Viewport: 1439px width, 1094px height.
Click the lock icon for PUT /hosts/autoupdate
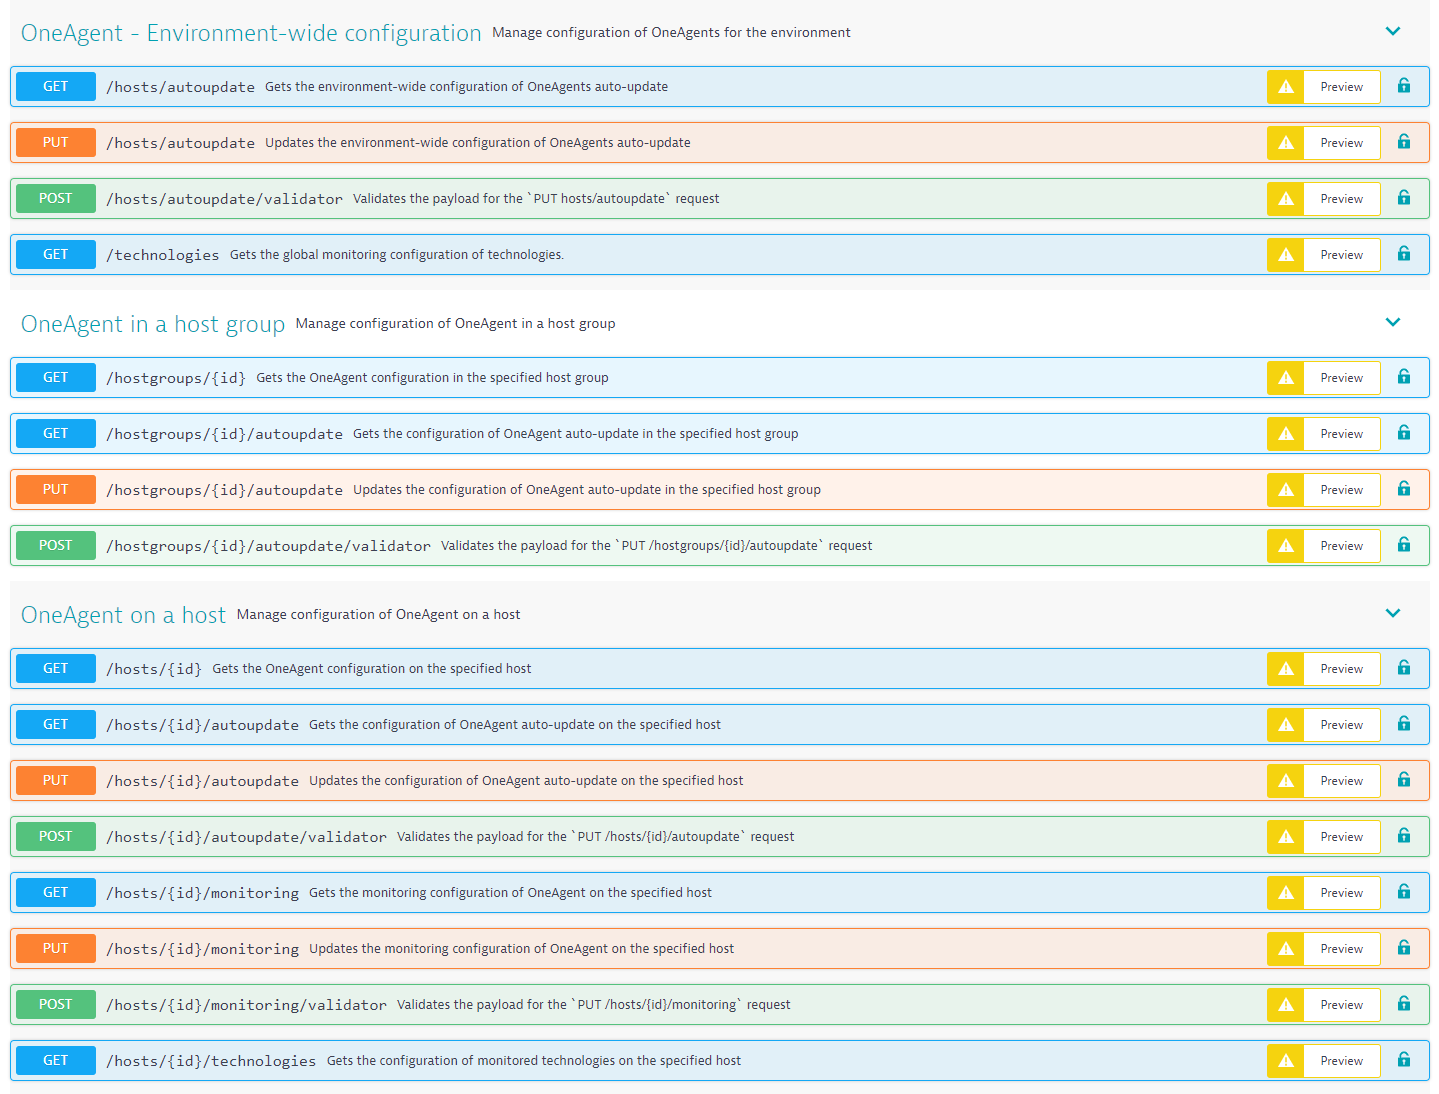[1404, 142]
